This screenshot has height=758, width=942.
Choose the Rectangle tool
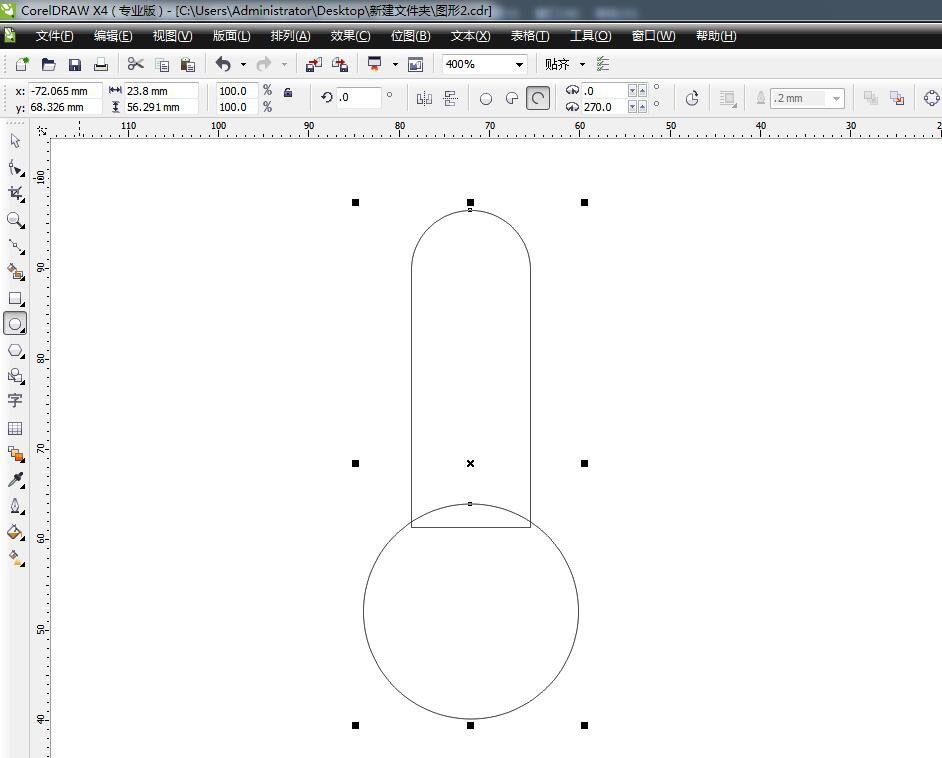(x=15, y=298)
